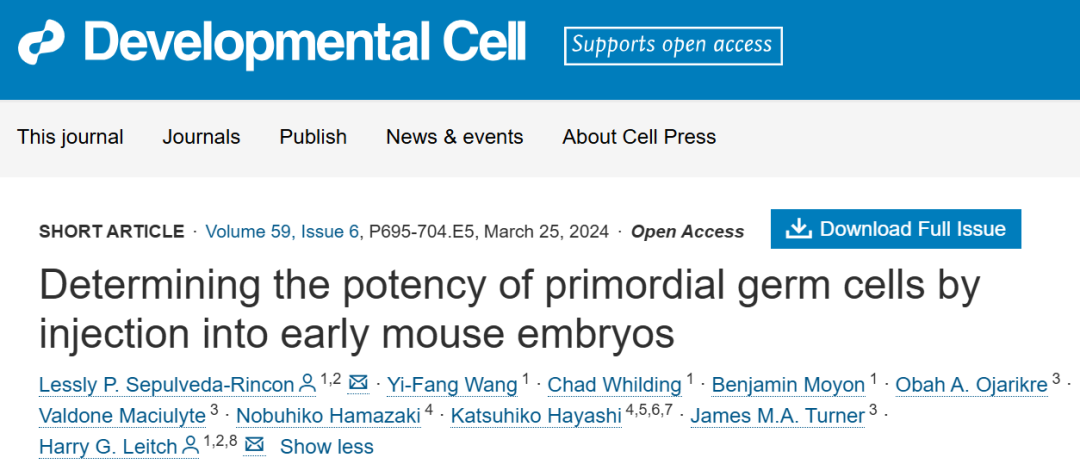Click the email envelope icon next to Leitch
Image resolution: width=1080 pixels, height=470 pixels.
(255, 445)
